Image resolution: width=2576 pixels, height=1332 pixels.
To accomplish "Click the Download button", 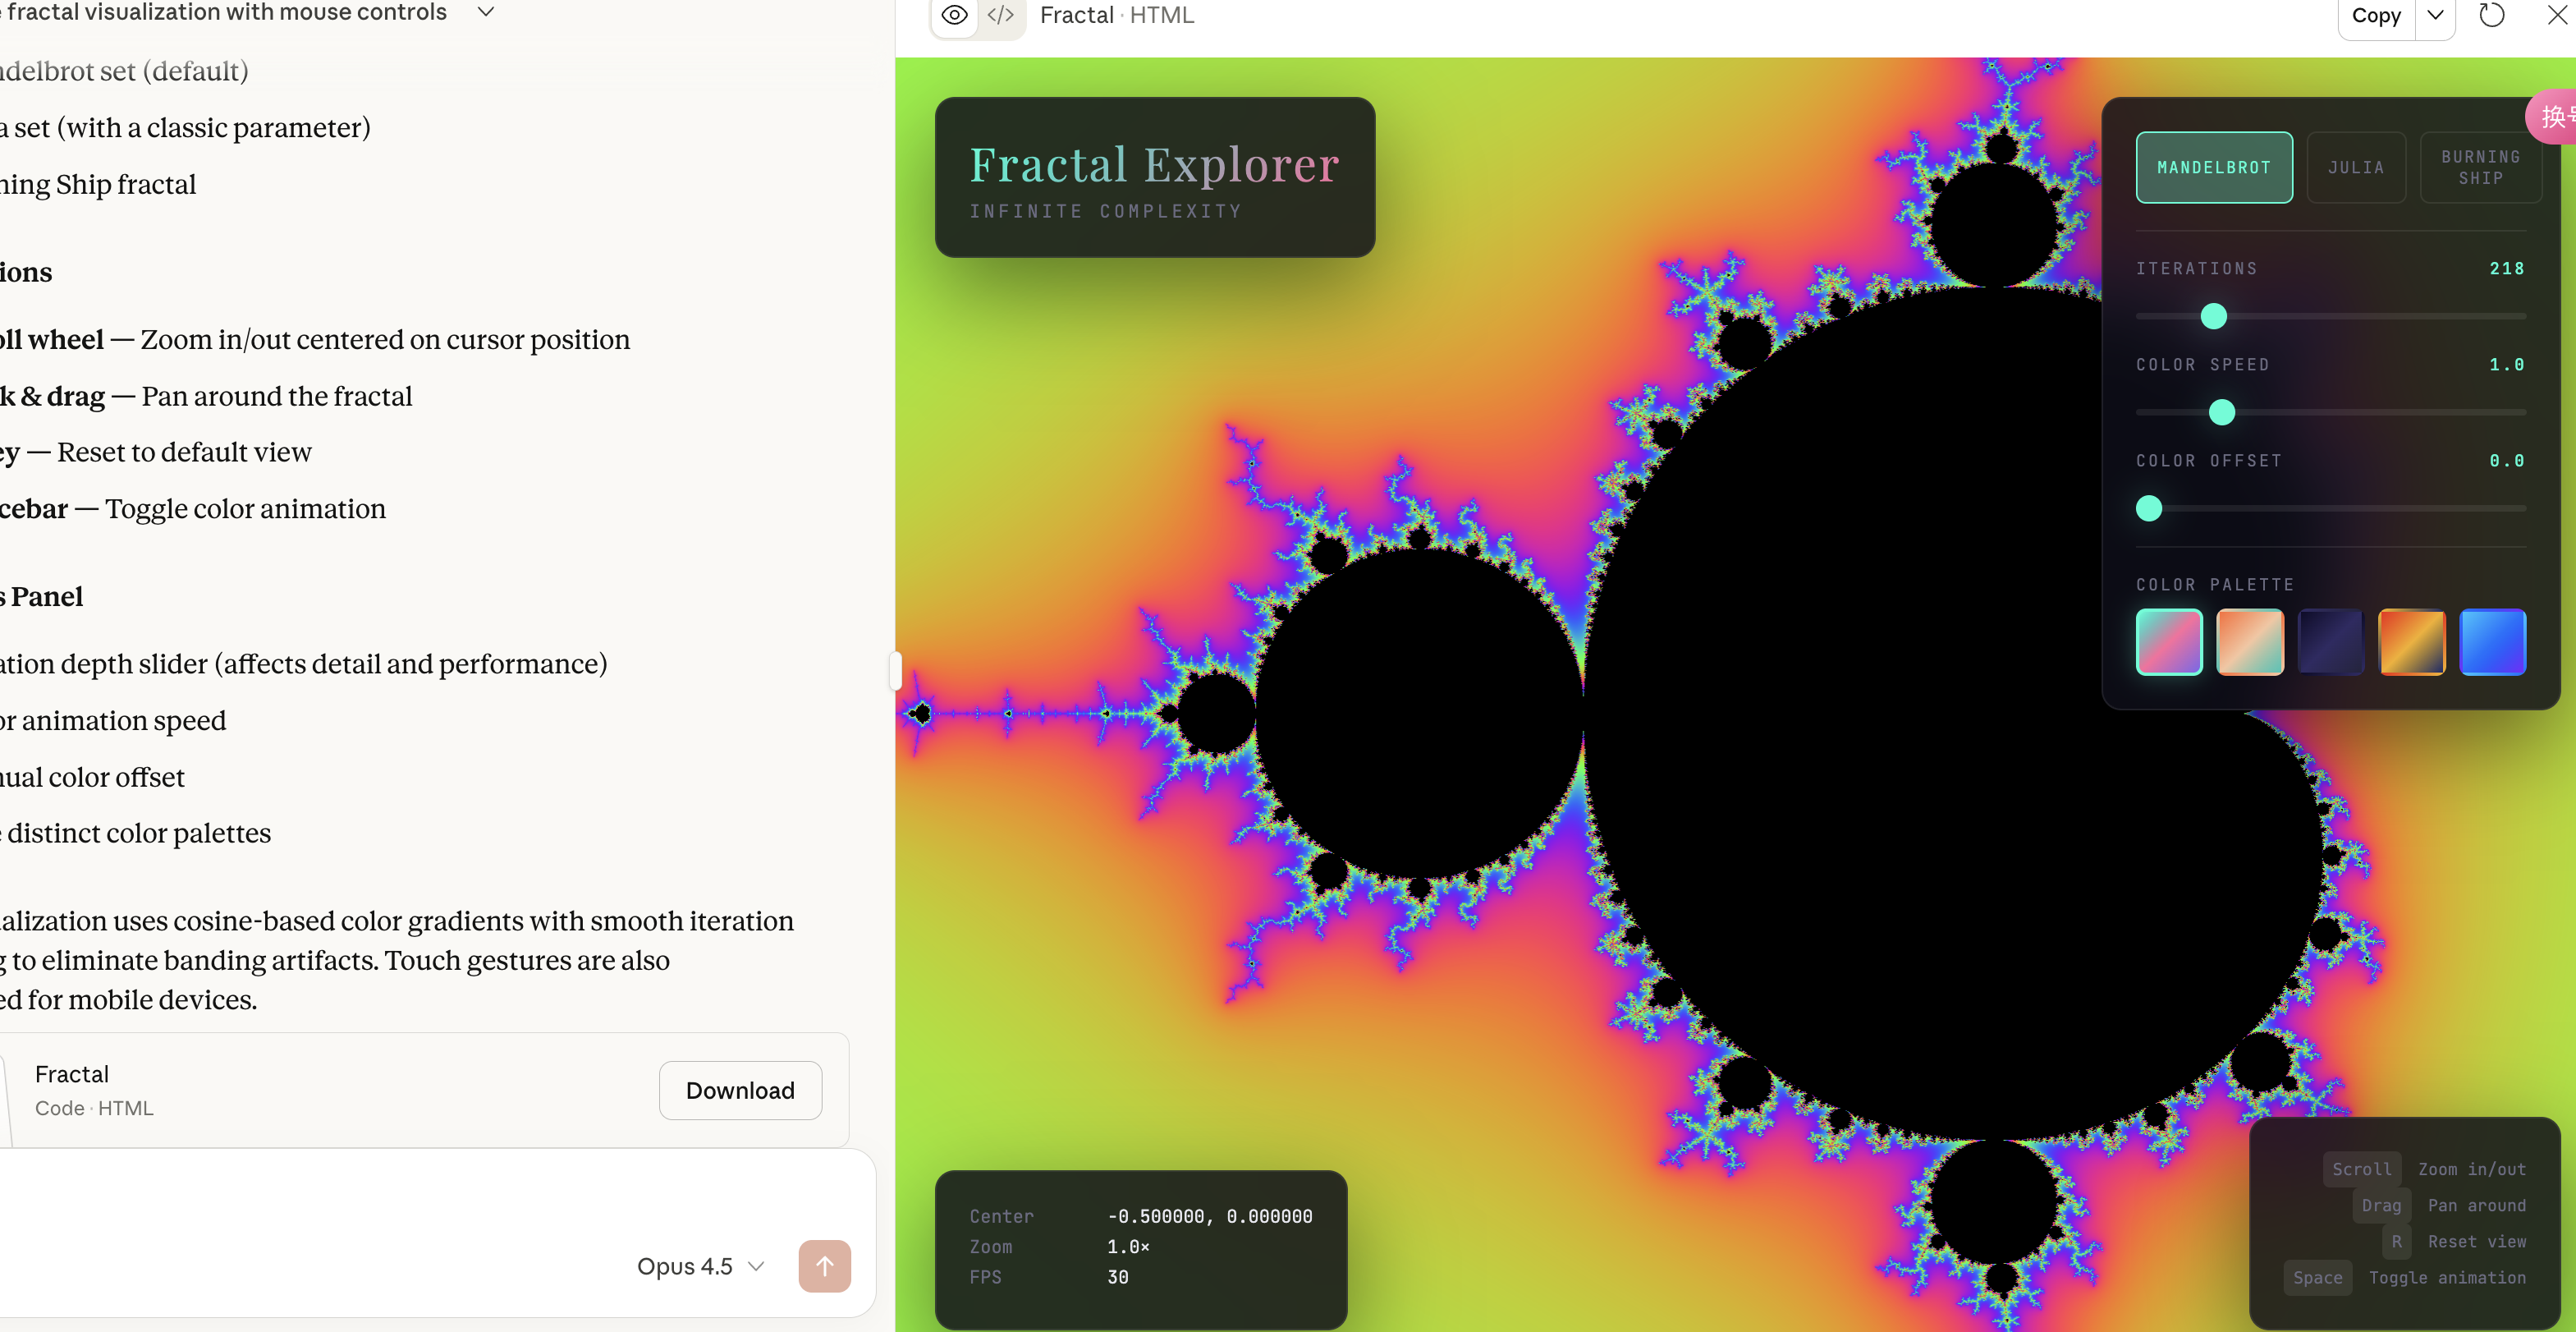I will pyautogui.click(x=740, y=1090).
